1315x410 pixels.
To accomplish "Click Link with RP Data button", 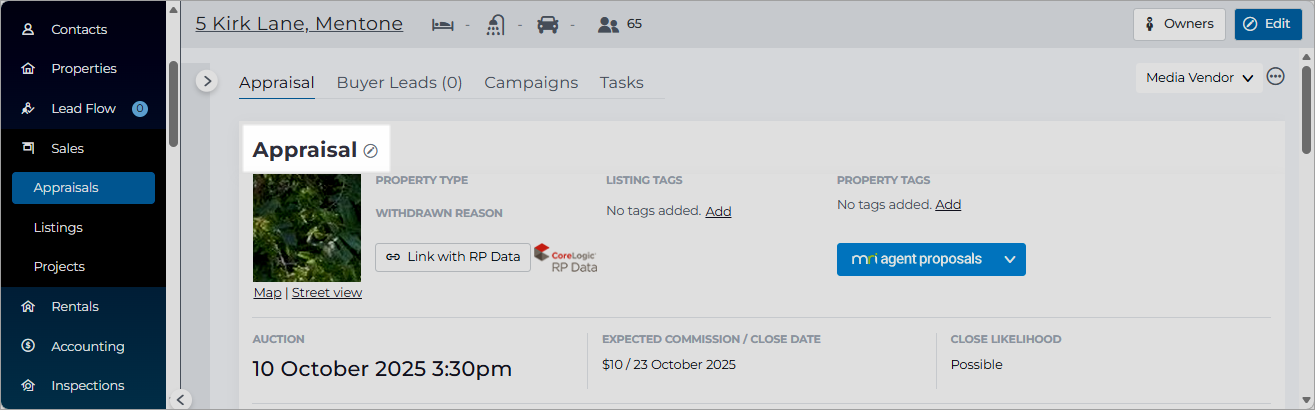I will (453, 257).
